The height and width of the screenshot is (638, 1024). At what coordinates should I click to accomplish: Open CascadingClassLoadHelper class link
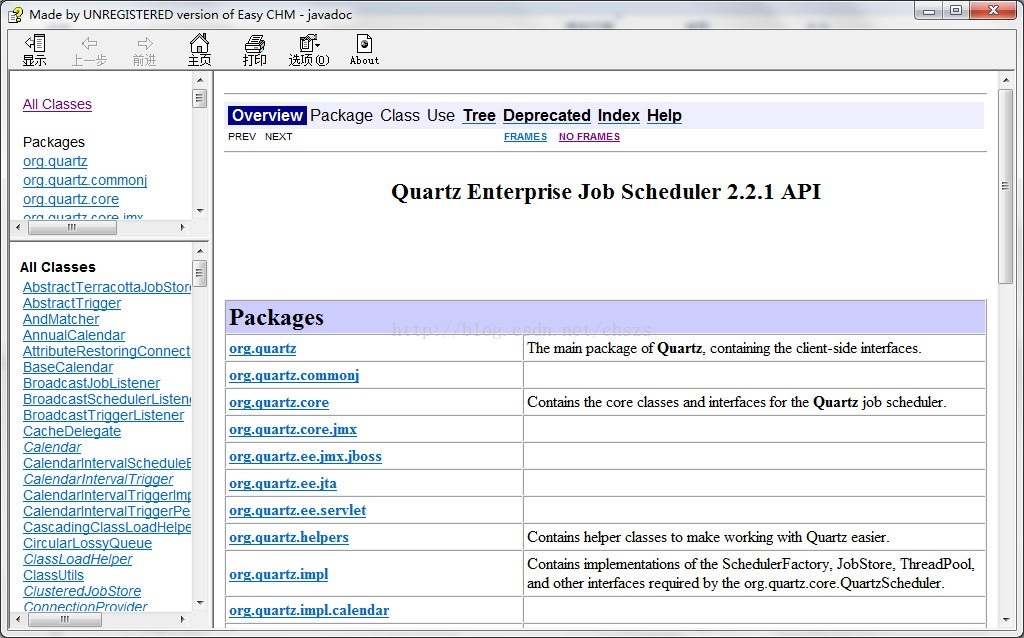click(106, 528)
